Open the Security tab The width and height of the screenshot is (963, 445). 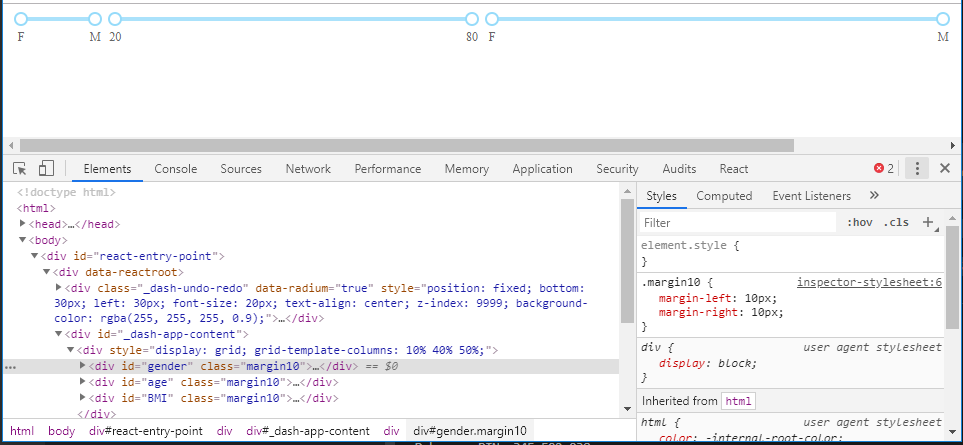point(617,169)
